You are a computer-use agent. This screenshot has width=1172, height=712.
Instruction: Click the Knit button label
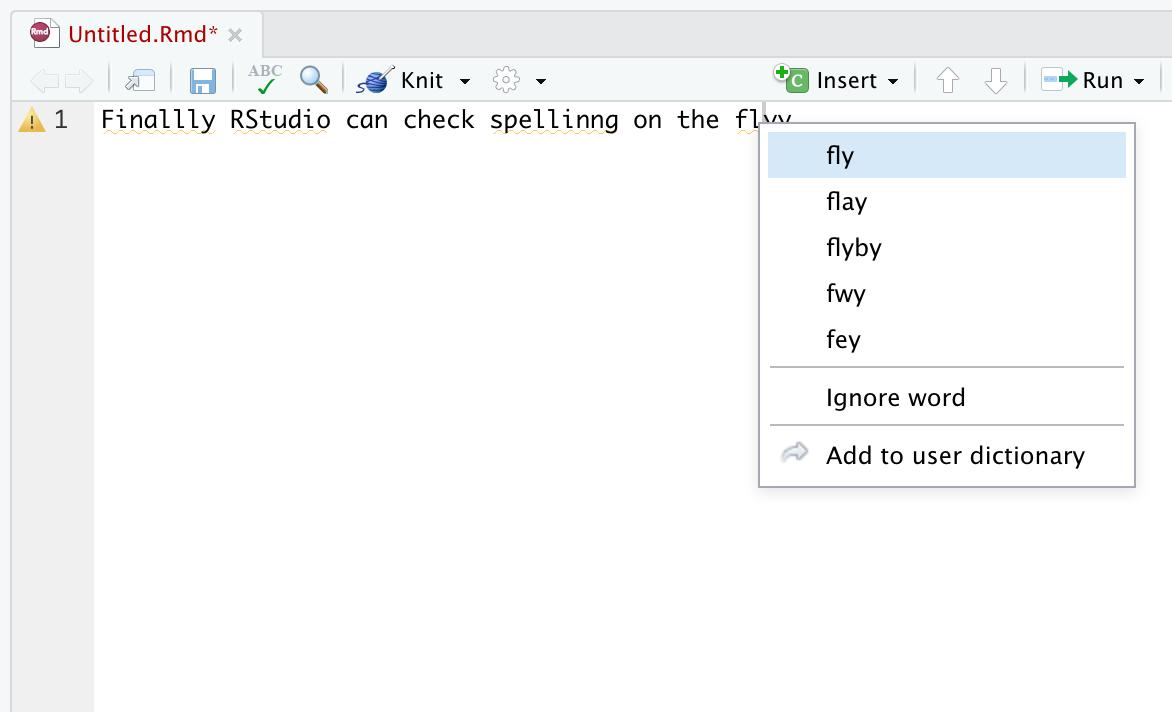[422, 80]
